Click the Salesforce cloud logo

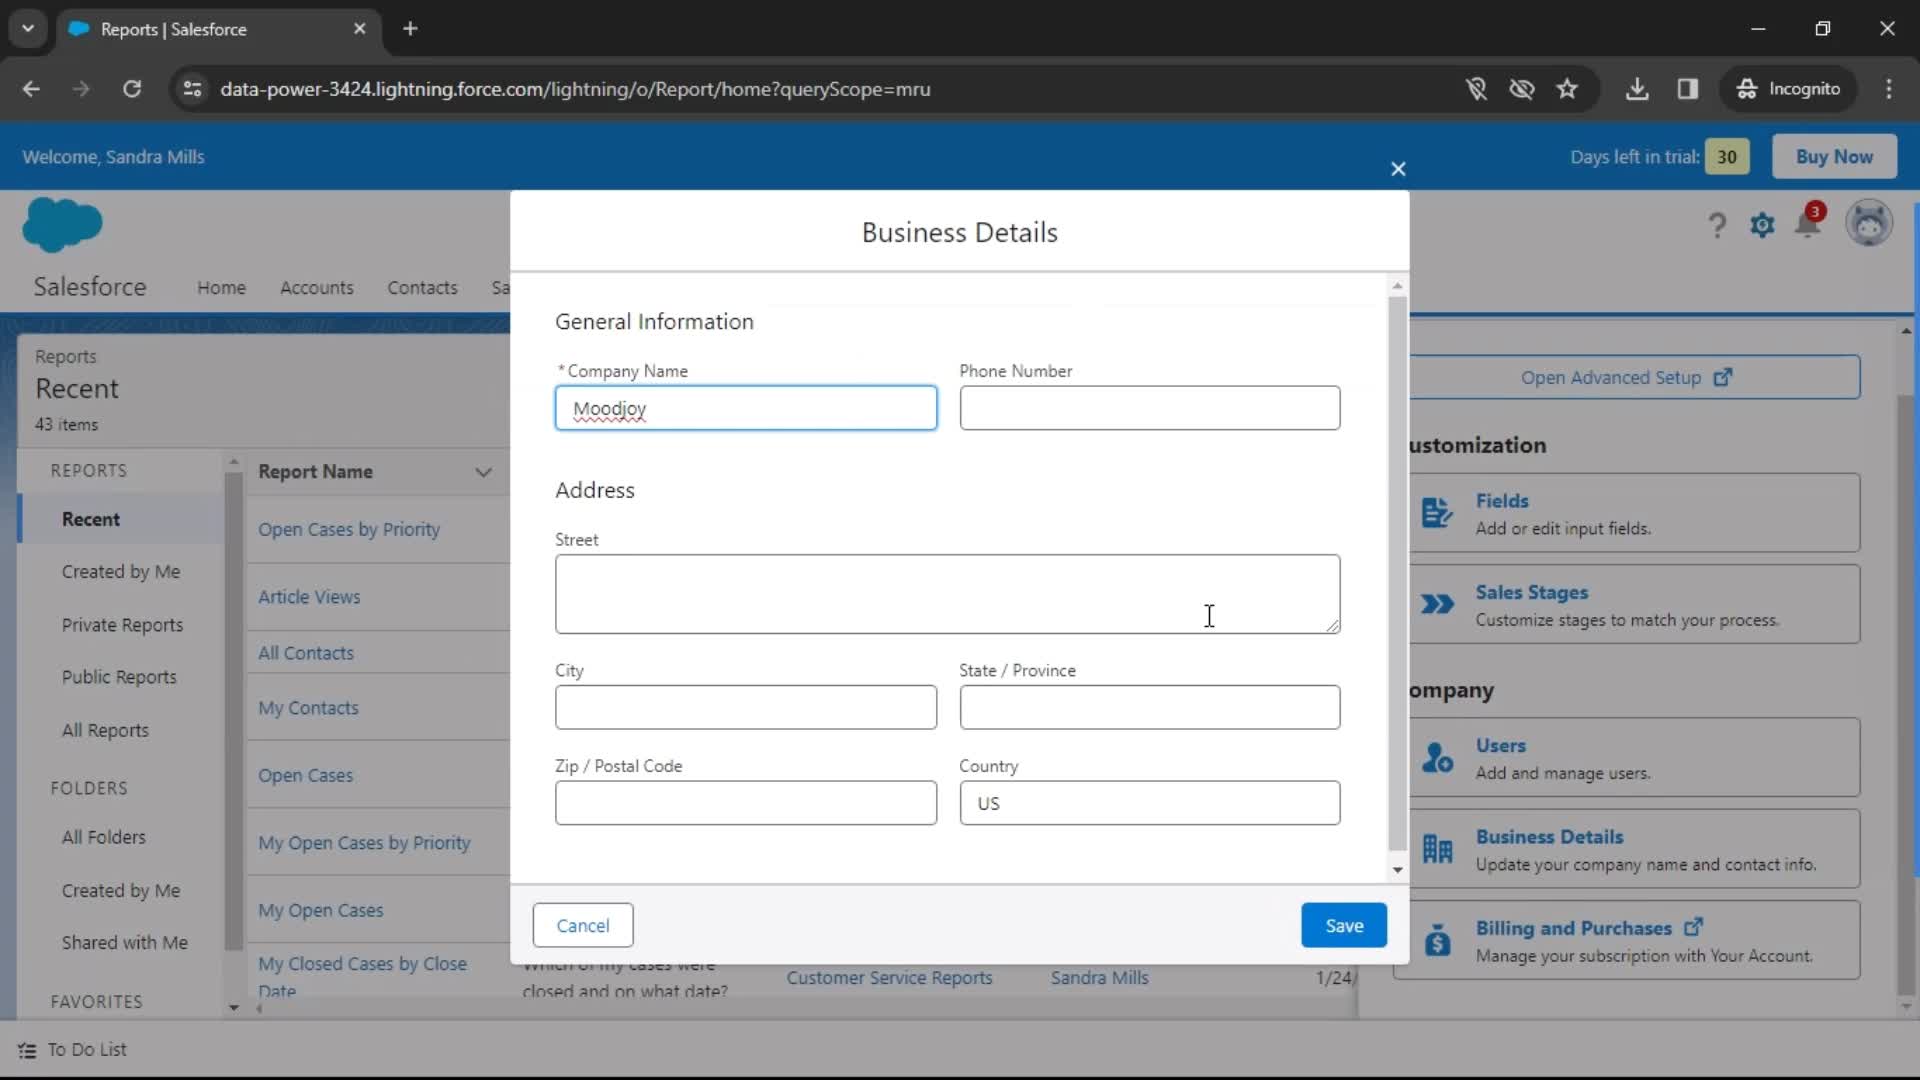(x=62, y=224)
